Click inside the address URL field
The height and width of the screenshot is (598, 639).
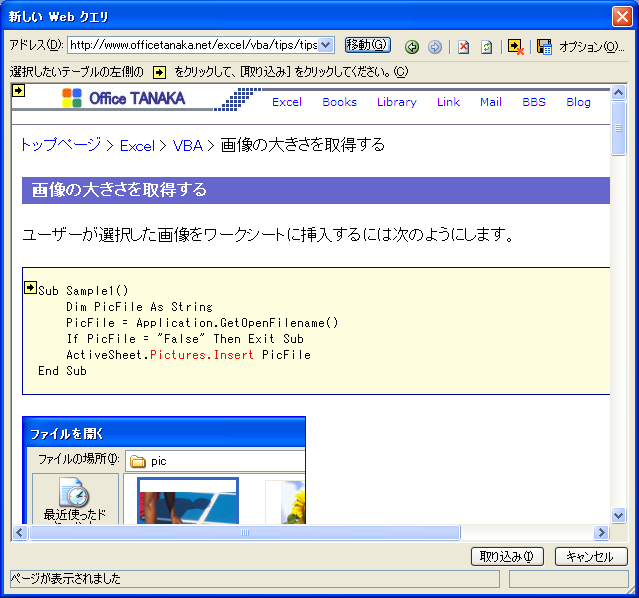[193, 45]
